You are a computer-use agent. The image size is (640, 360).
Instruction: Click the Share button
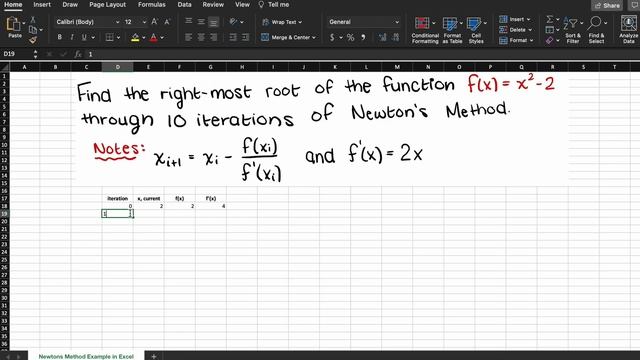pos(607,5)
